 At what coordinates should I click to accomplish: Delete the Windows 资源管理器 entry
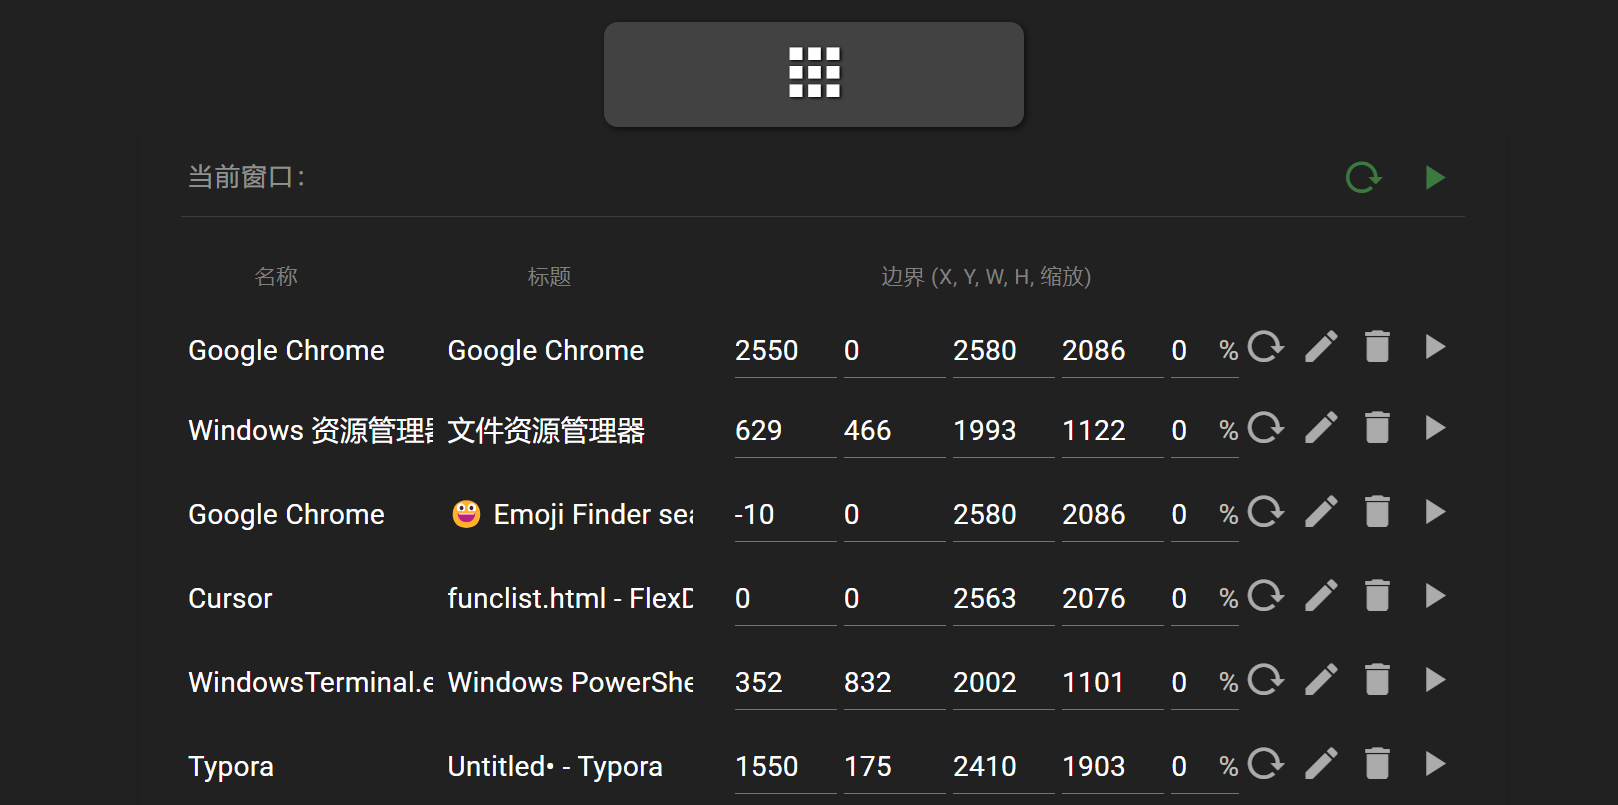[1377, 428]
